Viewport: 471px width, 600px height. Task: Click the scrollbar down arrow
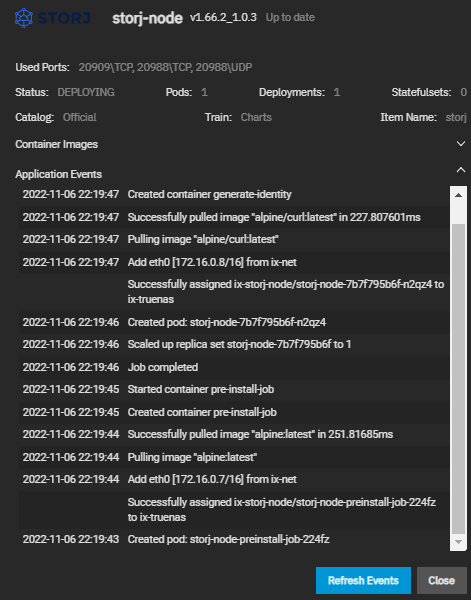point(458,542)
